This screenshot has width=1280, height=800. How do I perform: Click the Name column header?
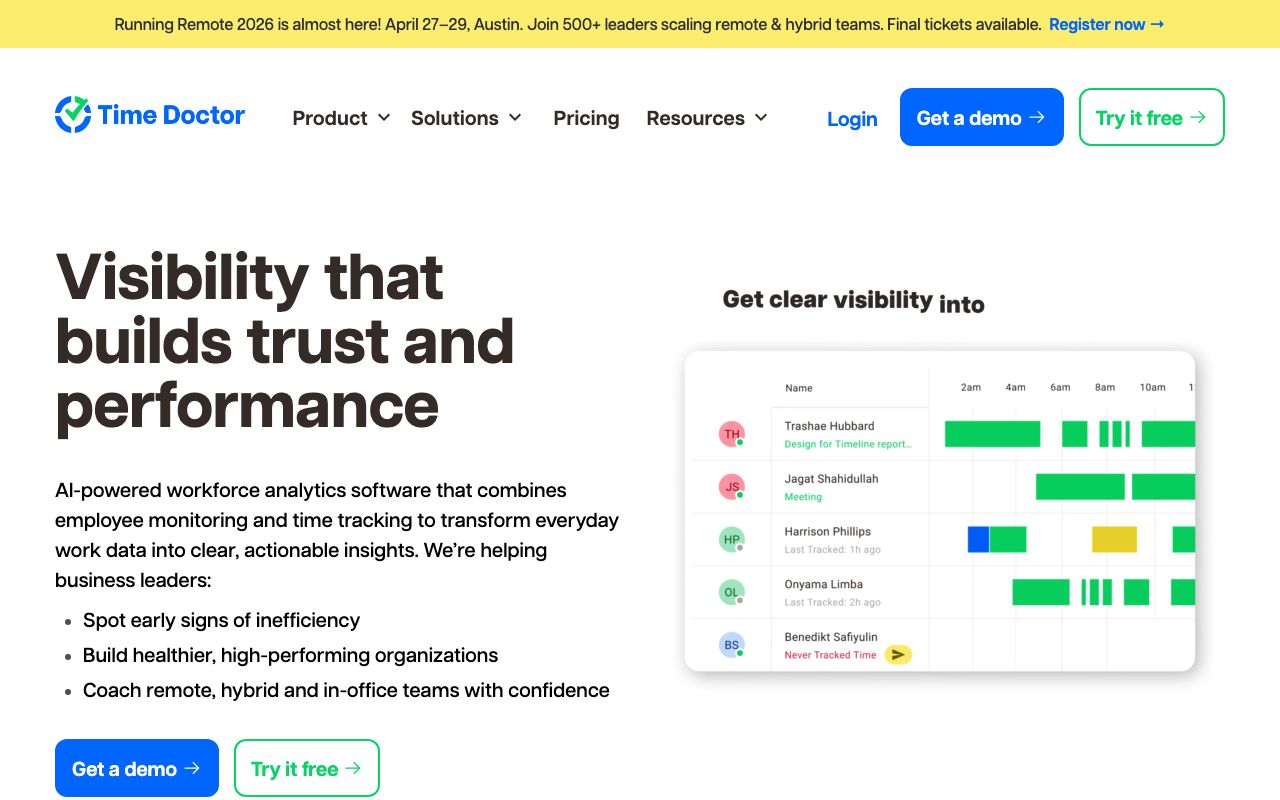pyautogui.click(x=798, y=388)
